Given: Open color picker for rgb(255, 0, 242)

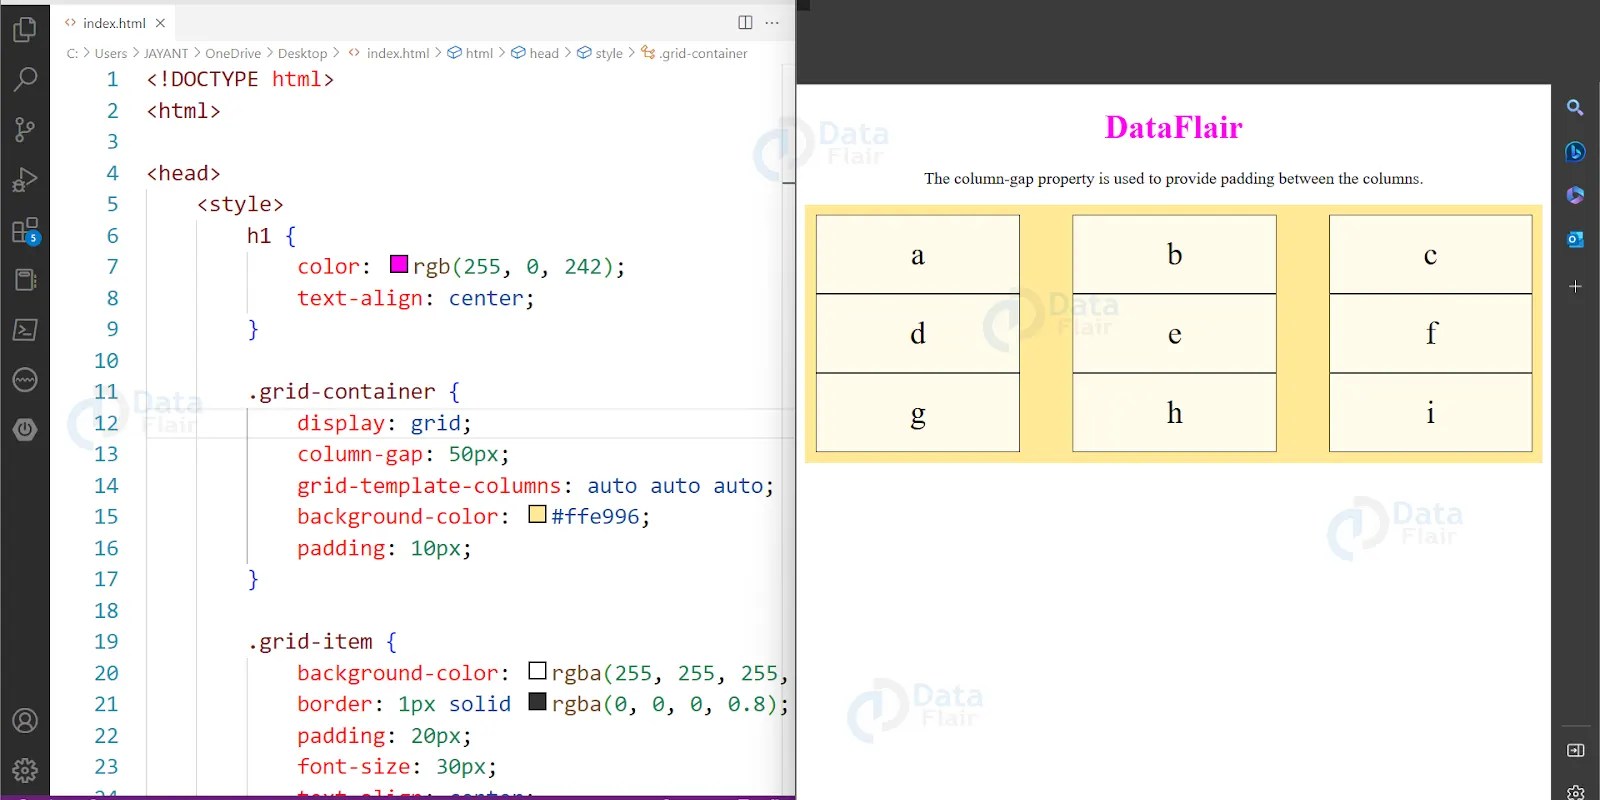Looking at the screenshot, I should point(399,264).
